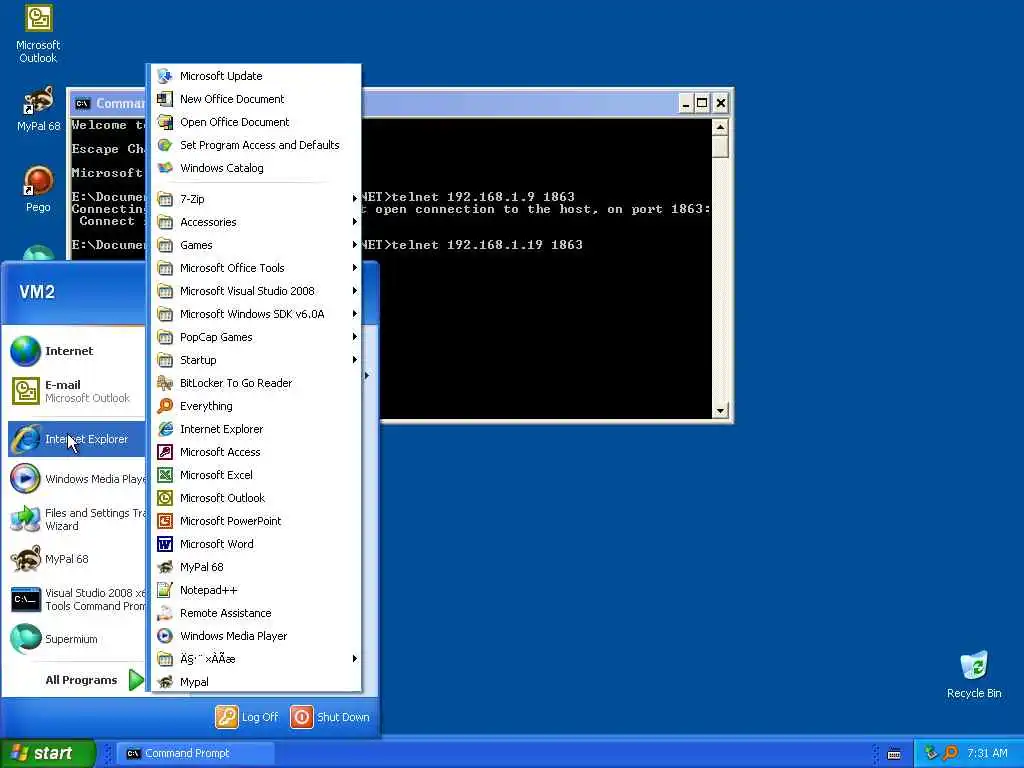The image size is (1024, 768).
Task: Expand Microsoft Visual Studio 2008 submenu
Action: point(256,291)
